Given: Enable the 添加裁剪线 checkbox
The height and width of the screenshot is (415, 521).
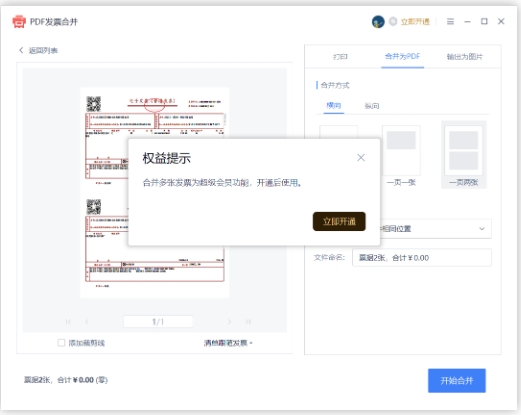Looking at the screenshot, I should click(x=61, y=343).
